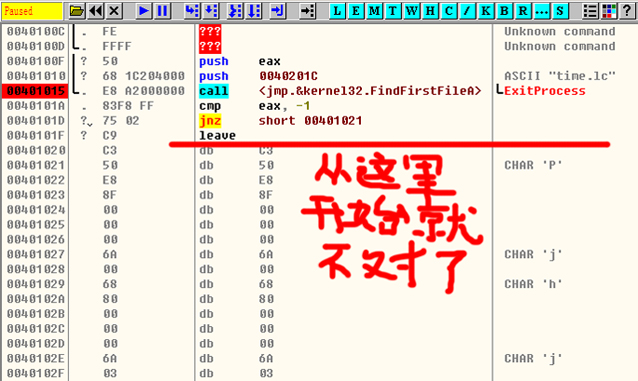
Task: Click the Step over toolbar icon
Action: click(x=211, y=11)
